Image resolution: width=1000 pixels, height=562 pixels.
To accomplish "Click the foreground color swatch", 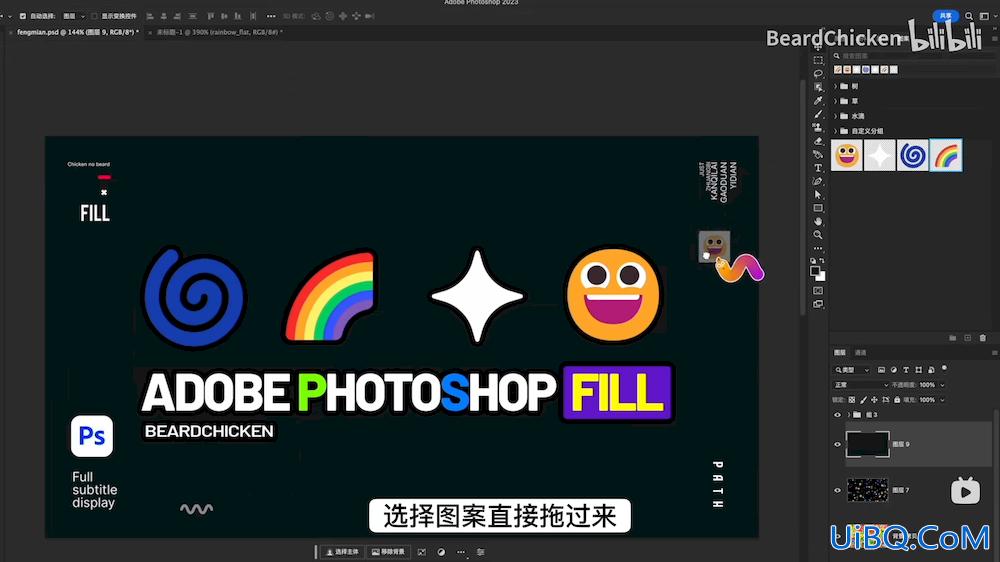I will point(815,270).
